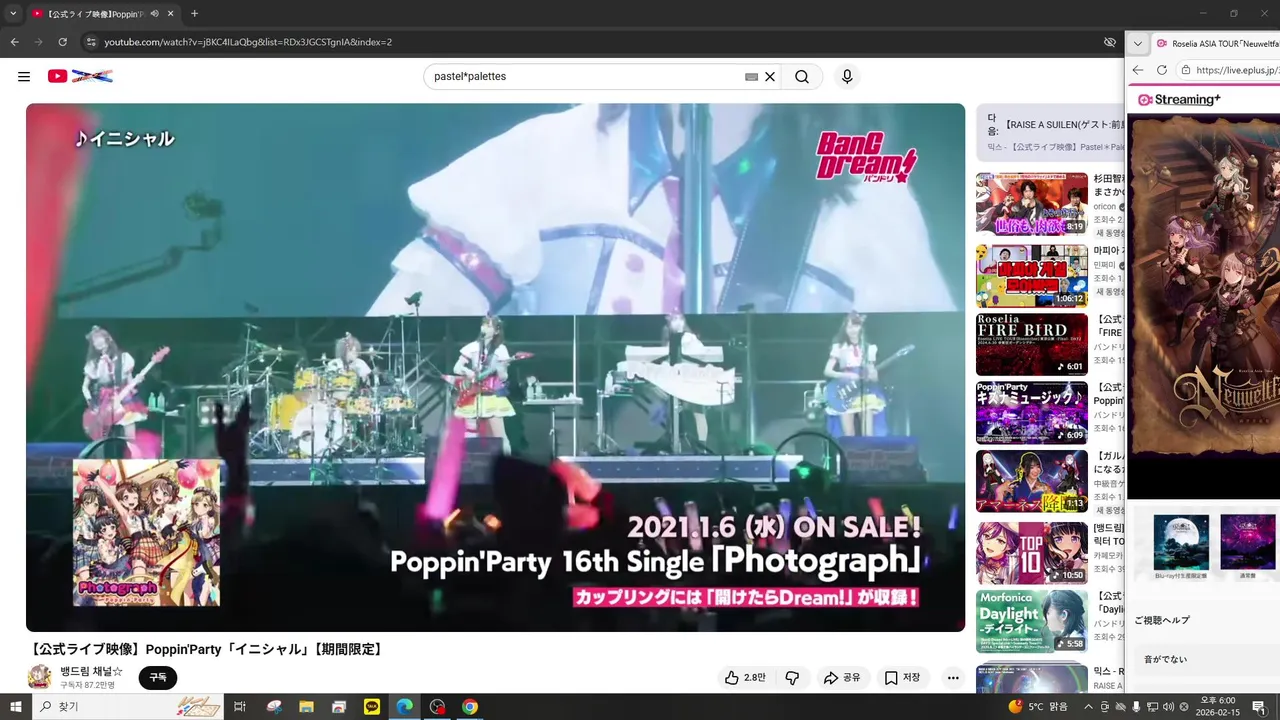Image resolution: width=1280 pixels, height=720 pixels.
Task: Open the oricon video thumbnail with 8:19 duration
Action: point(1031,204)
